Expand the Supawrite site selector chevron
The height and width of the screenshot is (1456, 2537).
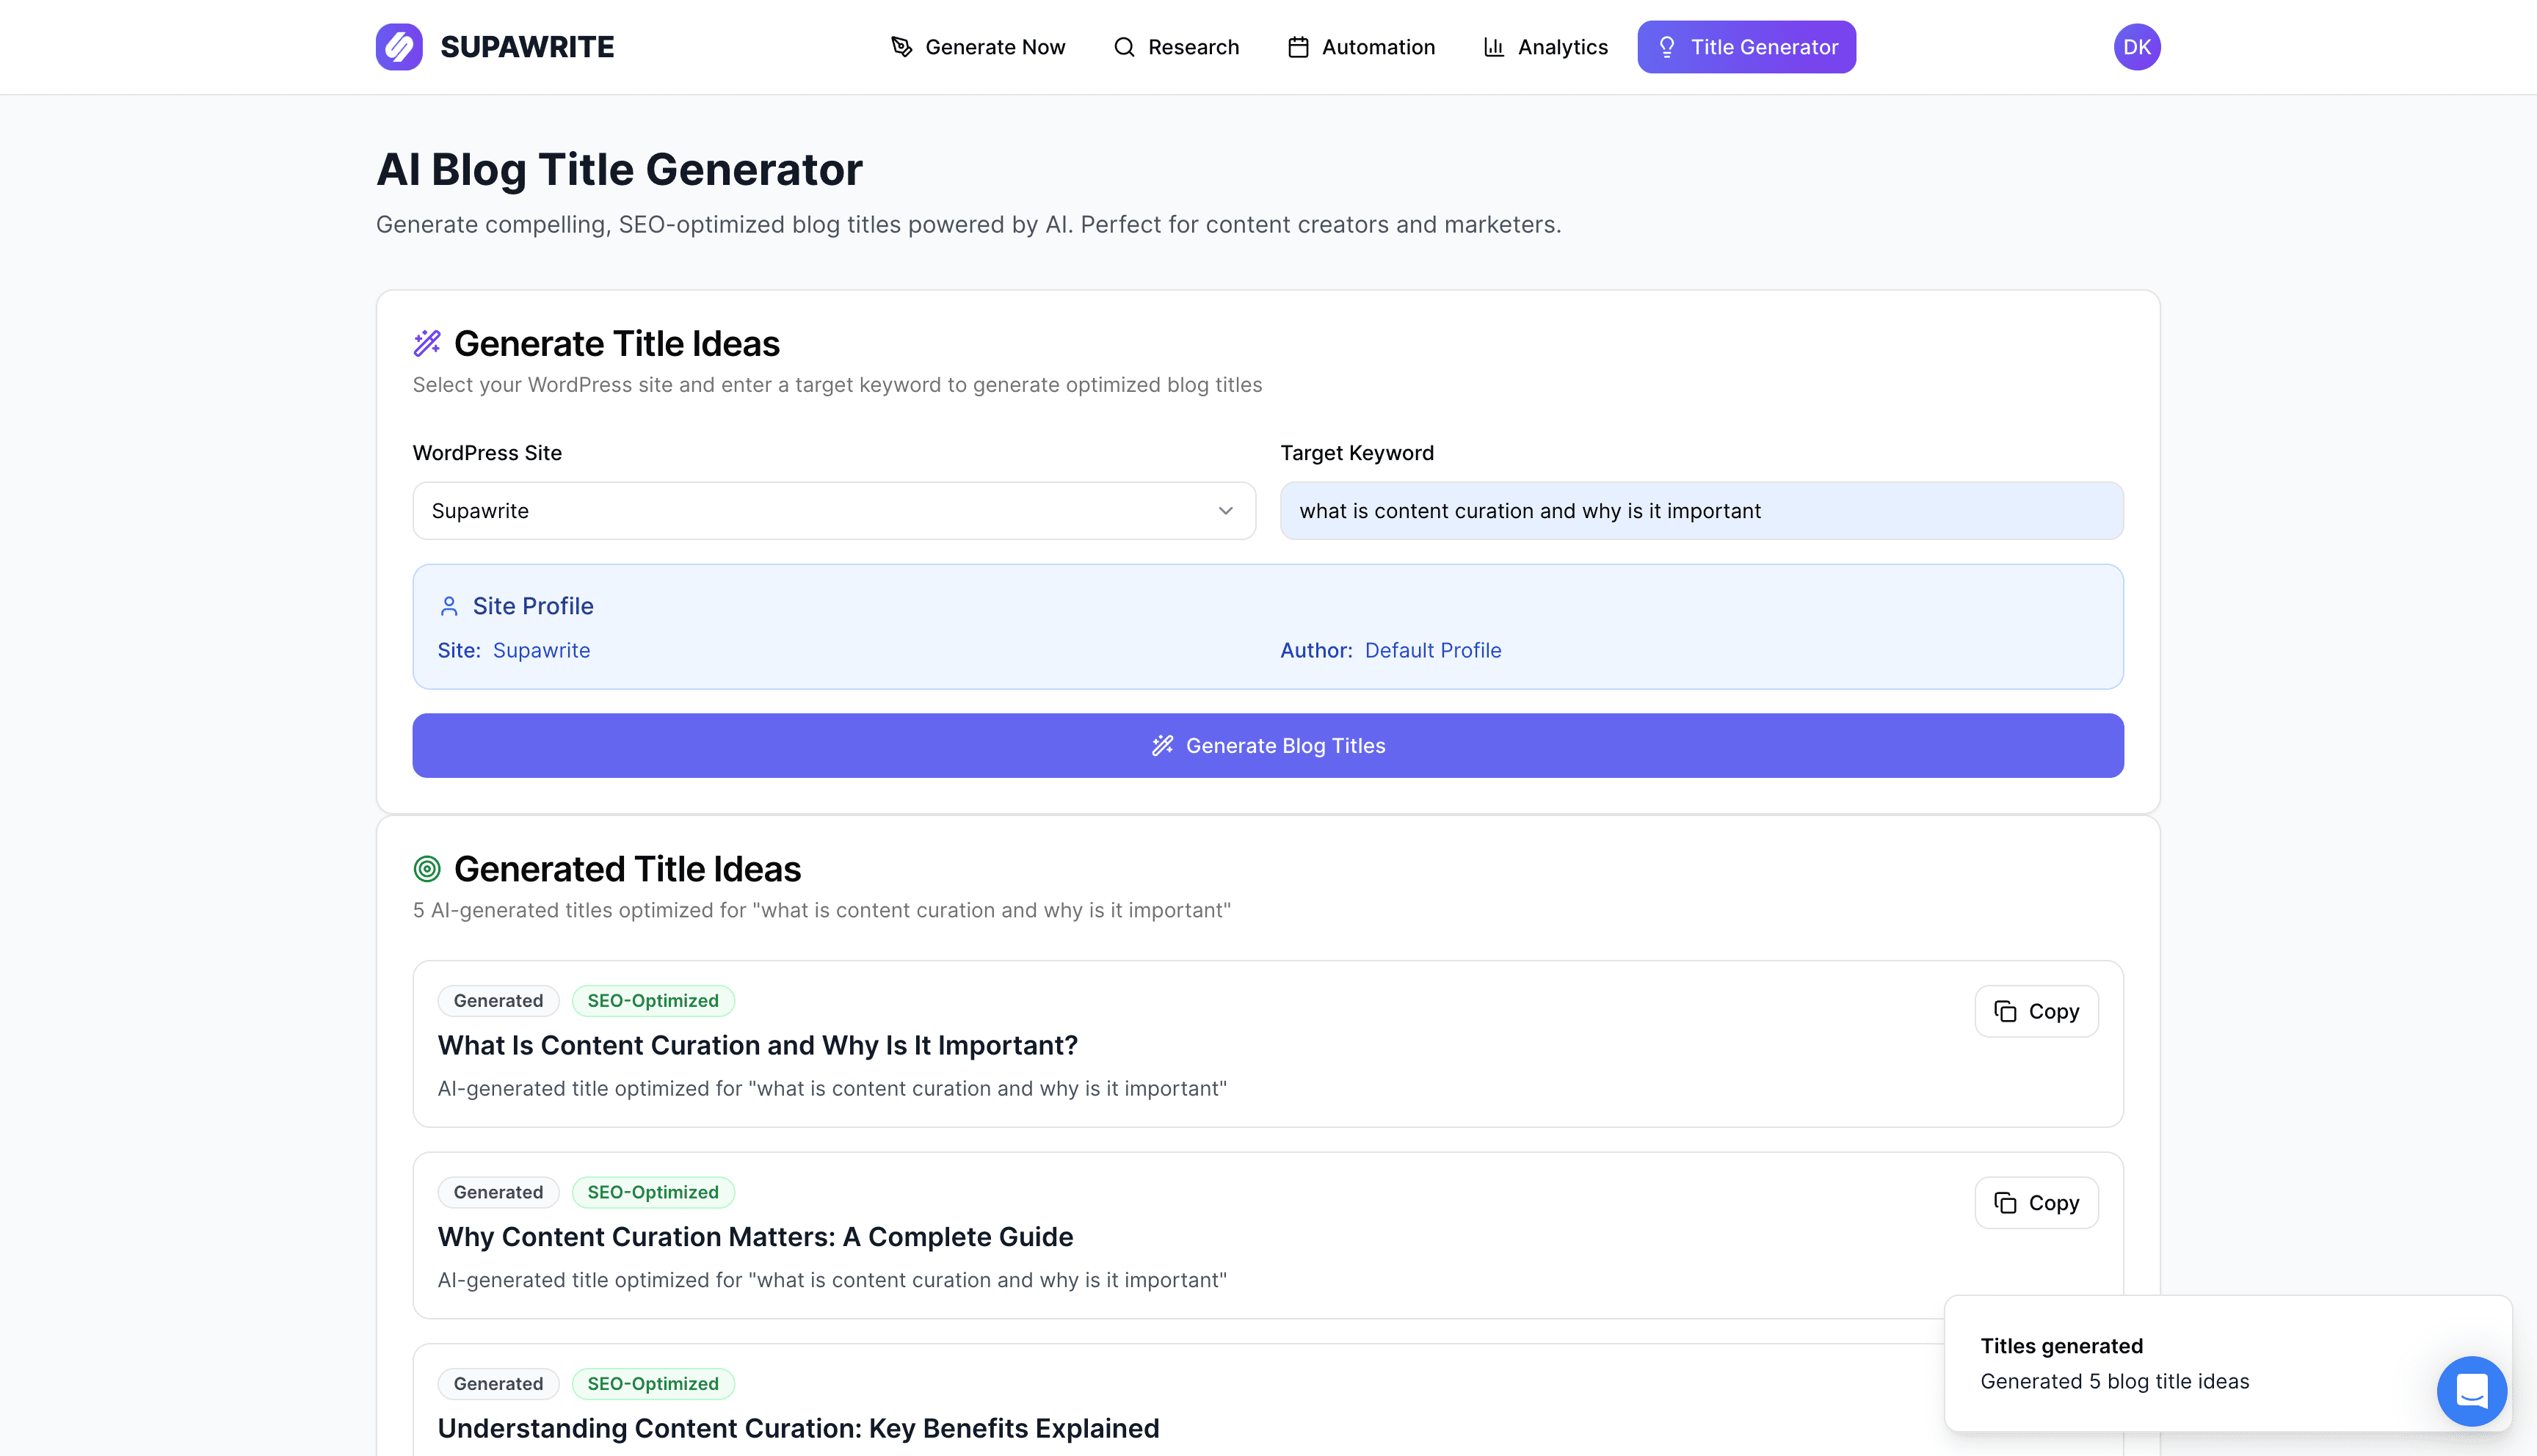click(1225, 510)
